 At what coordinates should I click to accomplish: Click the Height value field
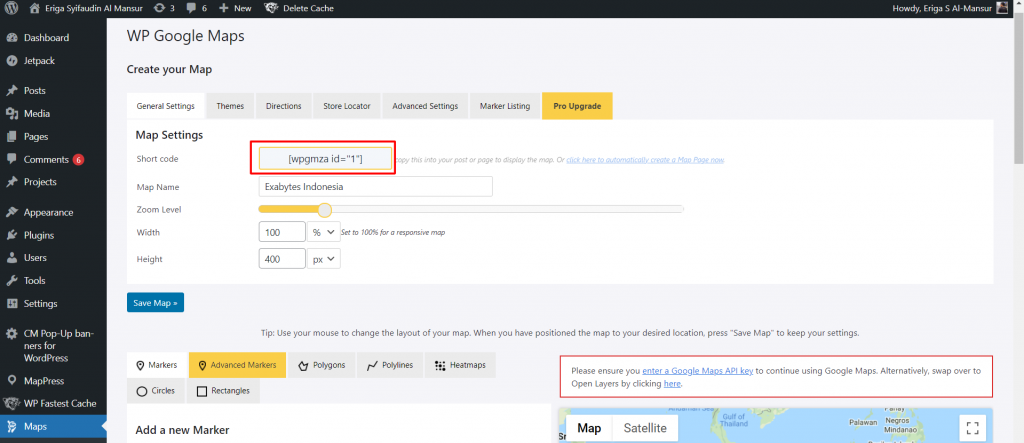tap(282, 259)
